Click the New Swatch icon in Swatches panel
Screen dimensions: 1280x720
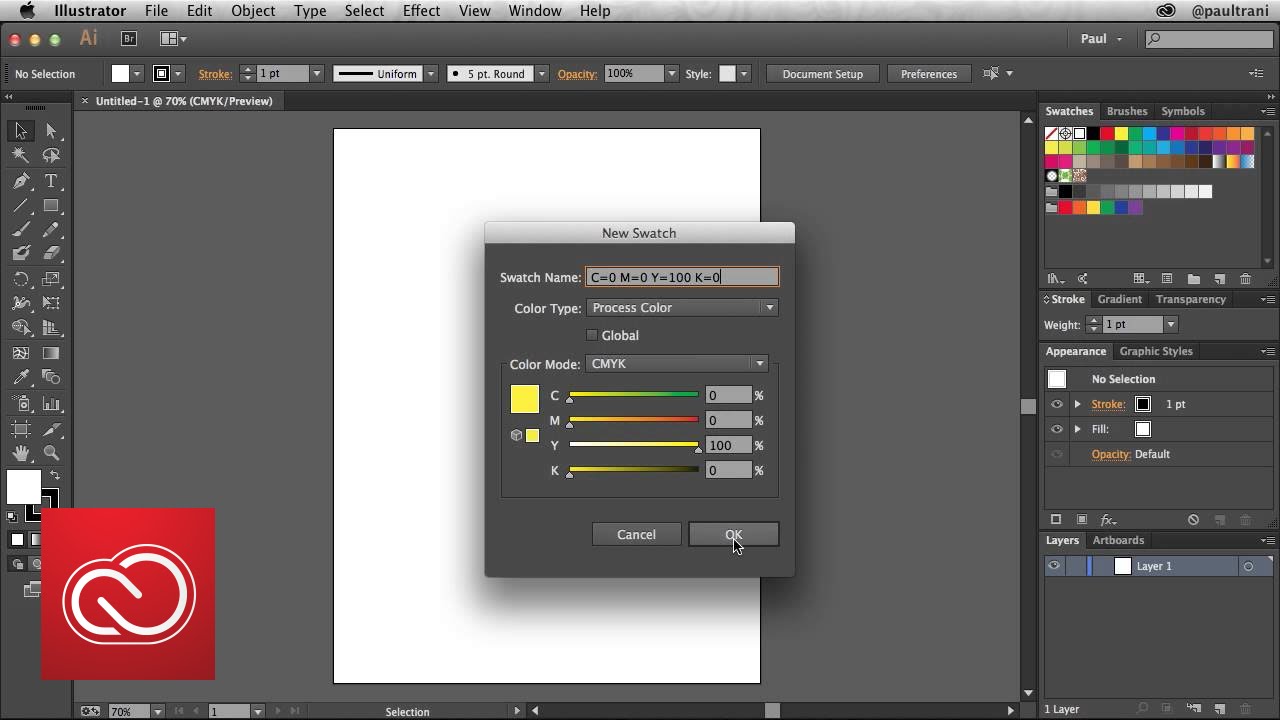point(1220,281)
